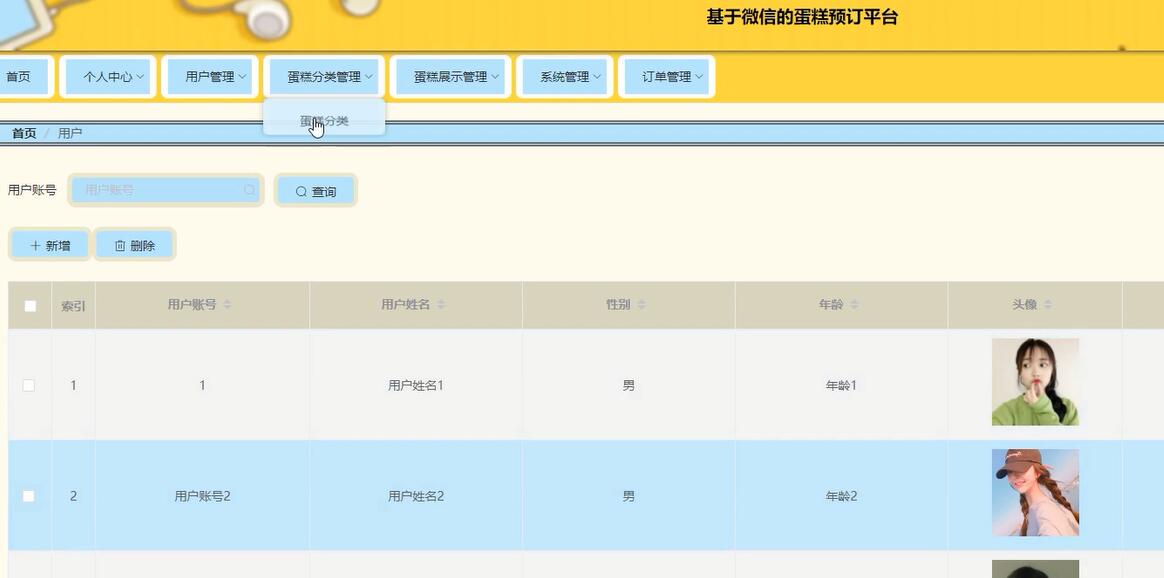The width and height of the screenshot is (1164, 578).
Task: Click 男 in the 用户姓名1 row
Action: (x=628, y=385)
